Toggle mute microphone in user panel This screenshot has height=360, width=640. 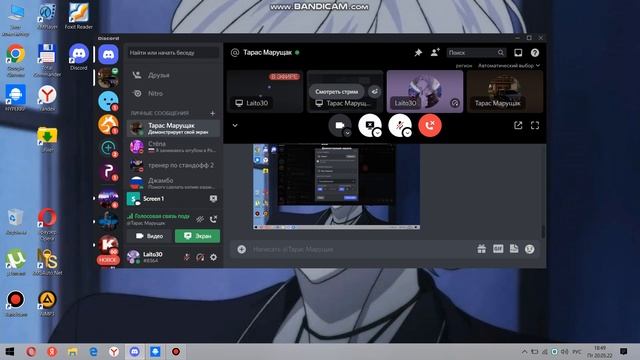187,257
